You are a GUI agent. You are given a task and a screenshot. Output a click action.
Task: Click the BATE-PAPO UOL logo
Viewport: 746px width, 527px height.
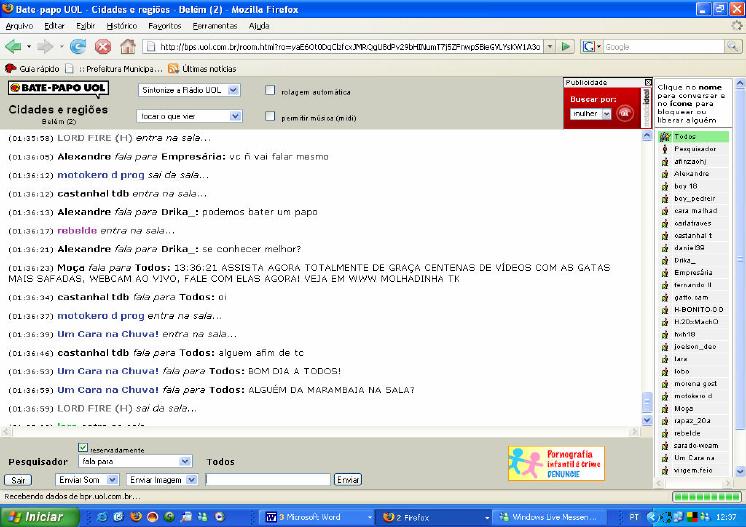[x=58, y=88]
